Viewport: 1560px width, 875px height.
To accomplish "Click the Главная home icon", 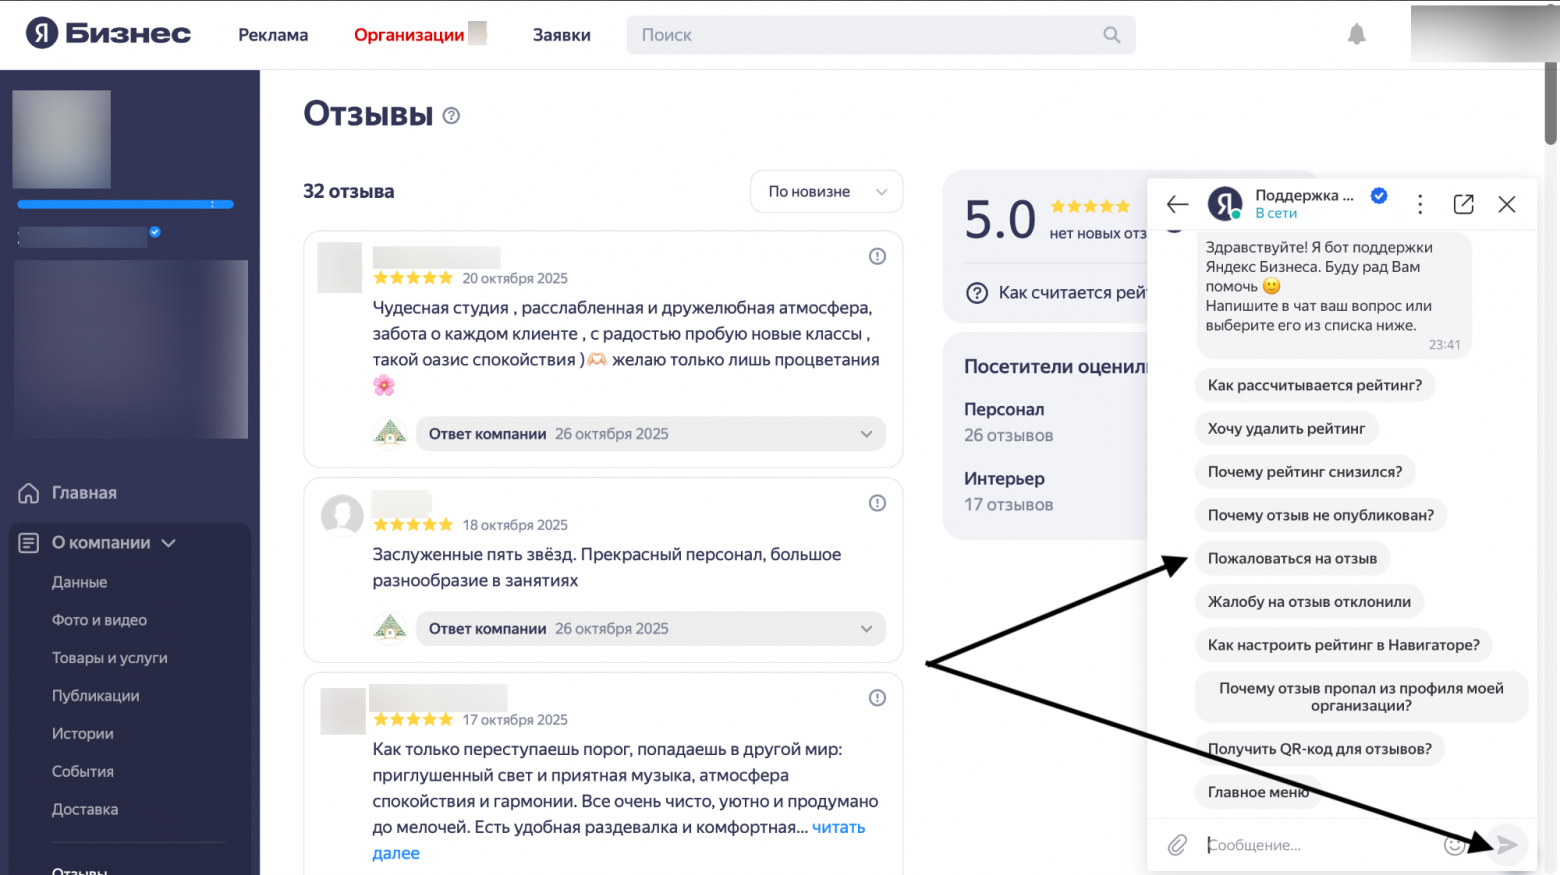I will (x=29, y=493).
